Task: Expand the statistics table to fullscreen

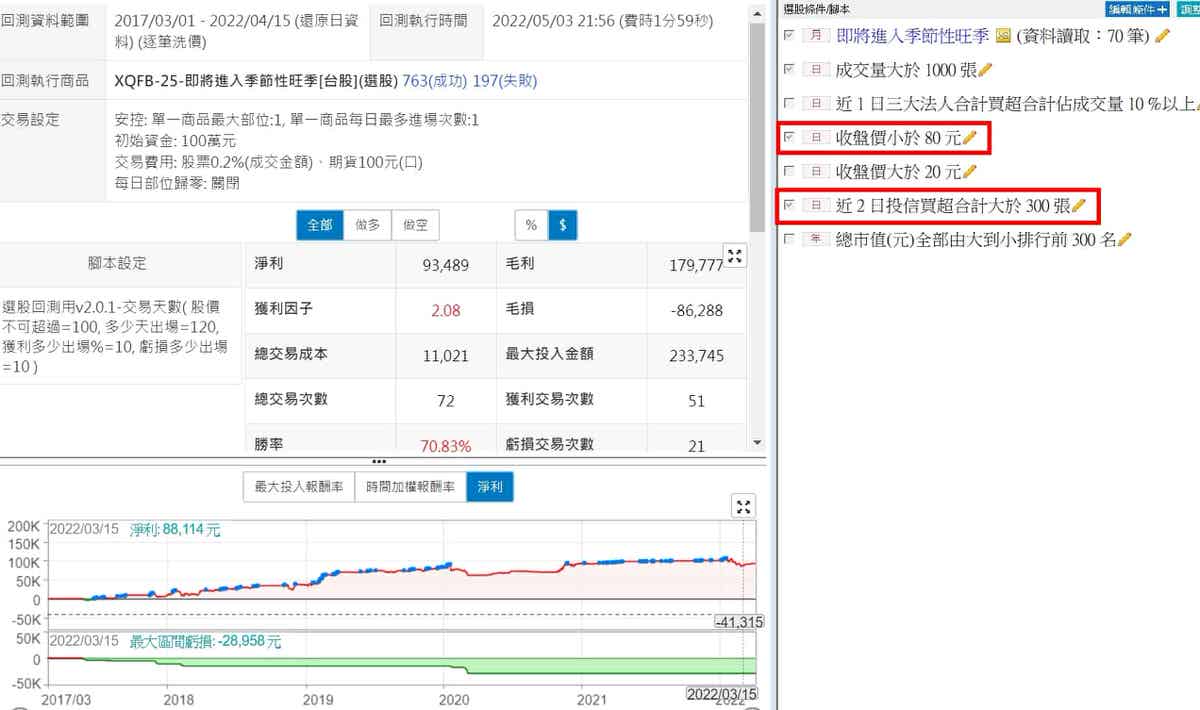Action: (x=735, y=257)
